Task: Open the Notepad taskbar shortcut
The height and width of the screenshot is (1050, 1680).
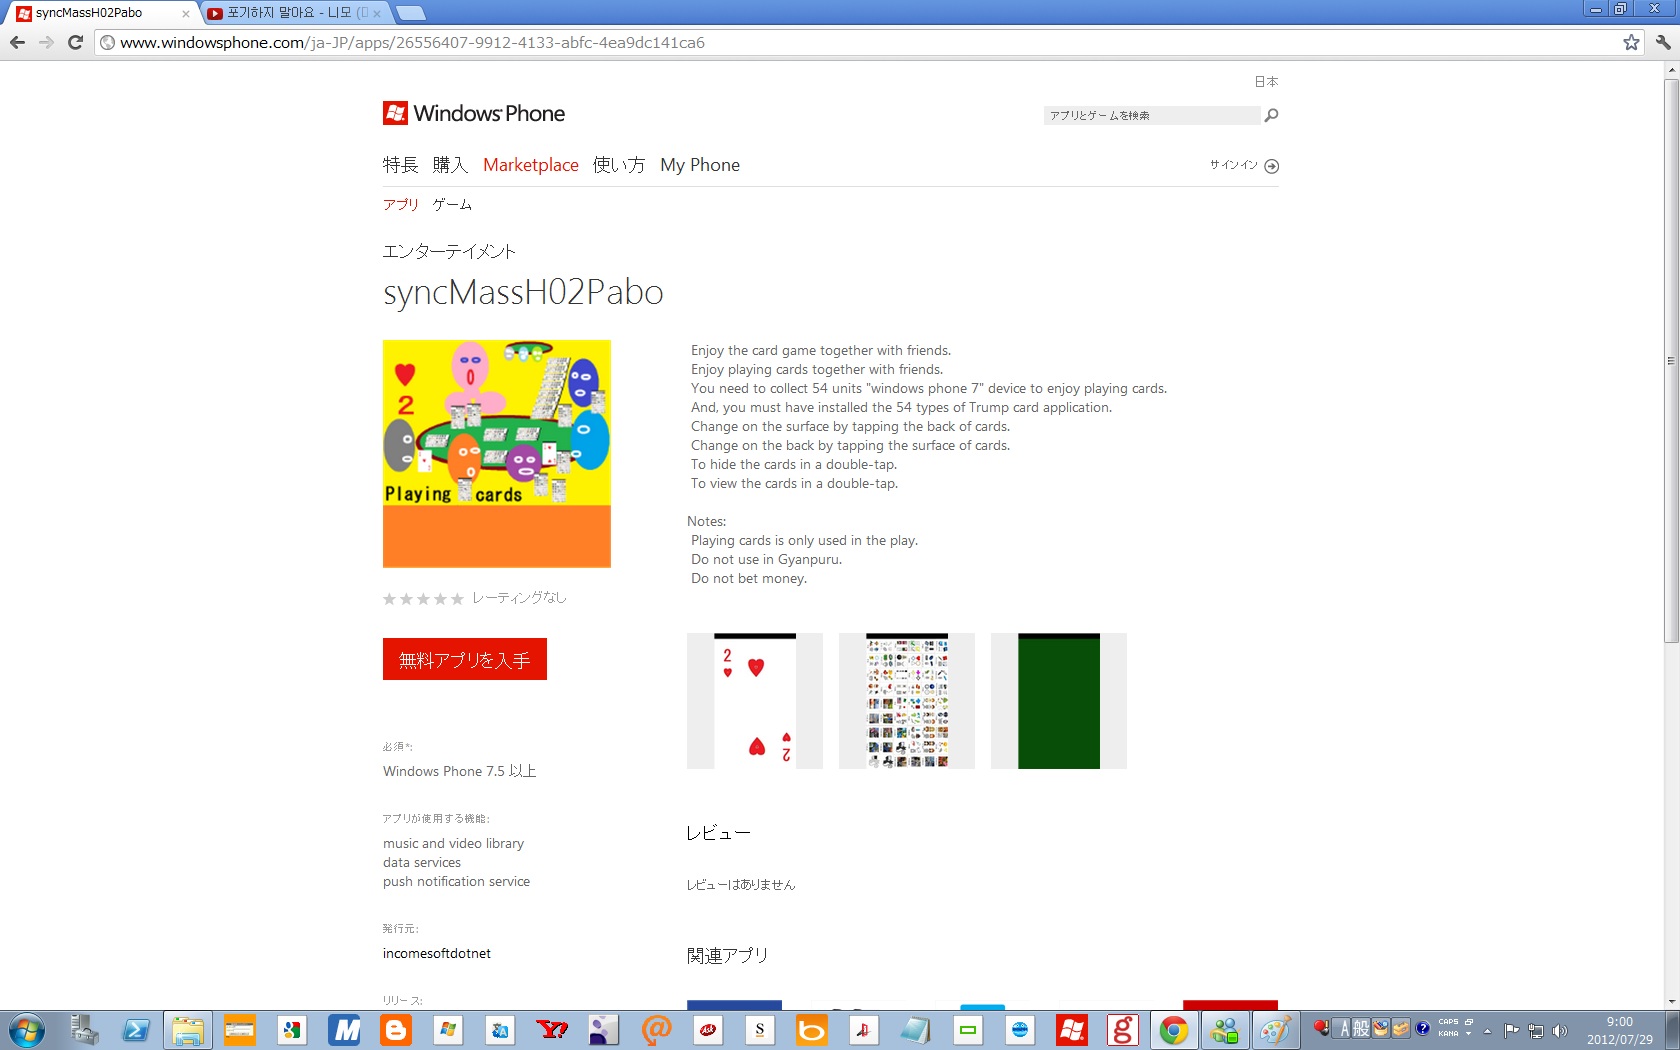Action: click(x=915, y=1030)
